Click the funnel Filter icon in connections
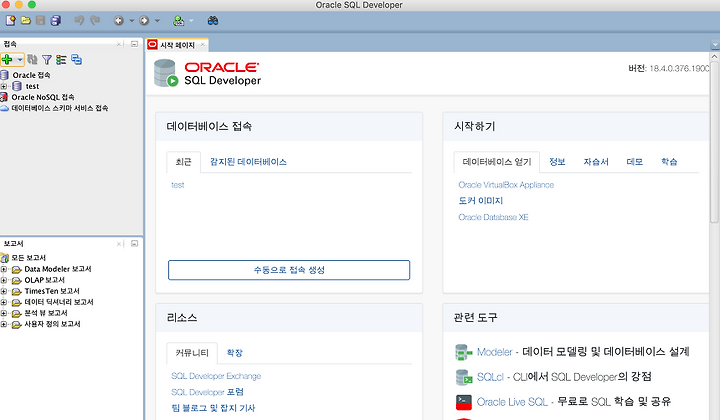720x420 pixels. [47, 60]
